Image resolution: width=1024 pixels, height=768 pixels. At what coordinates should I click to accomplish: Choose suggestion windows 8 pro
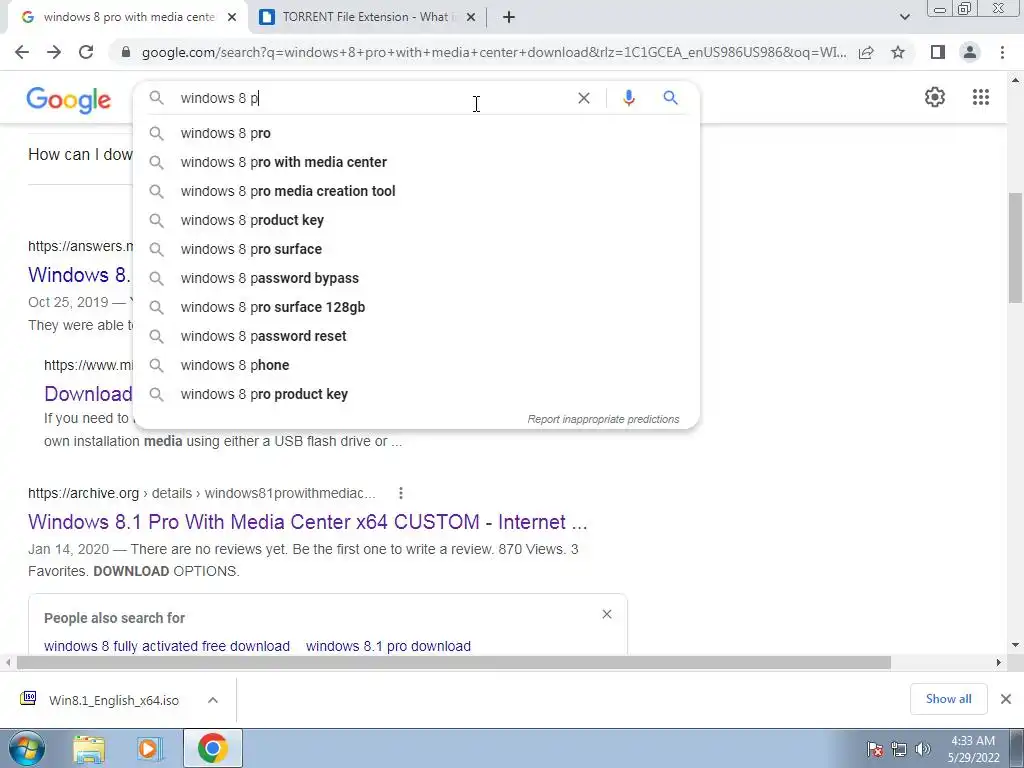tap(416, 133)
